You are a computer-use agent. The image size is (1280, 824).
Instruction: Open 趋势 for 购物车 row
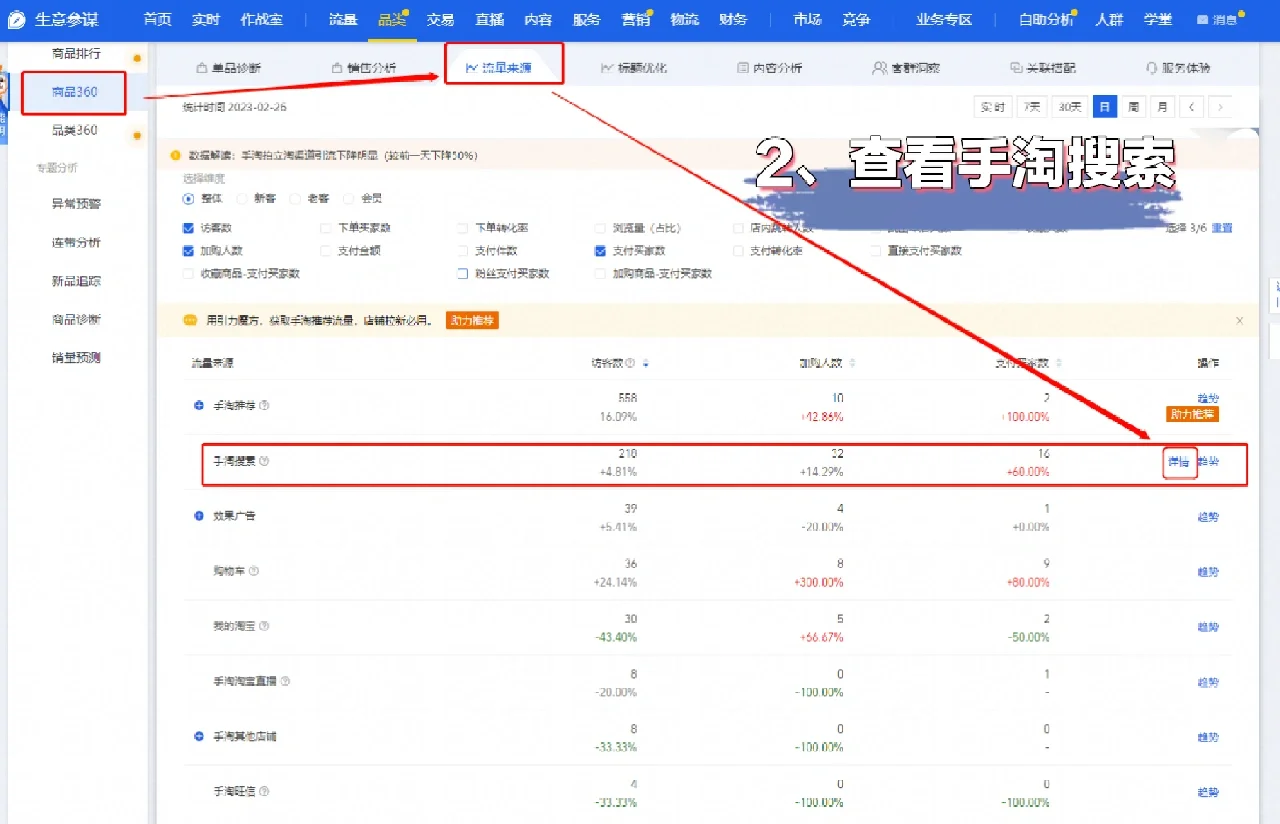point(1208,572)
